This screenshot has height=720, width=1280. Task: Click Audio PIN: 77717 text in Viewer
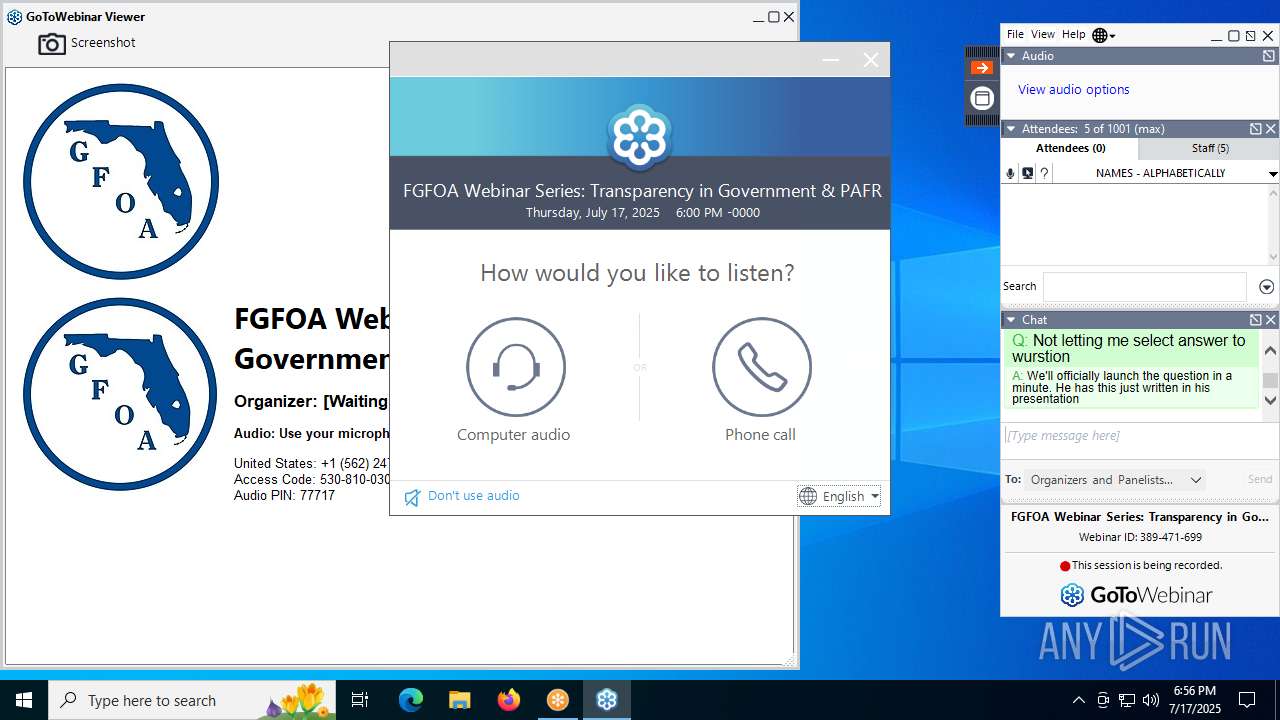coord(284,495)
